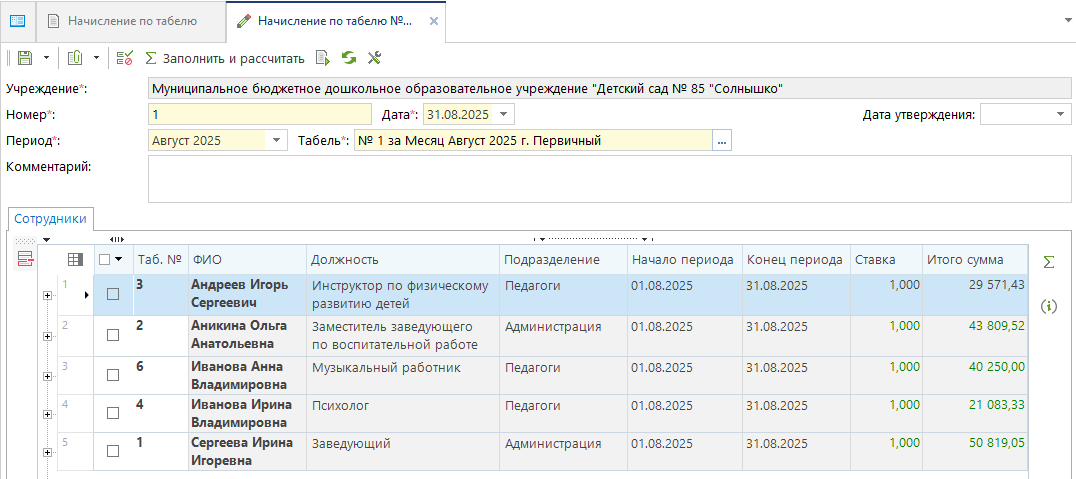Click the Конец периода column header
The width and height of the screenshot is (1076, 479).
point(796,260)
